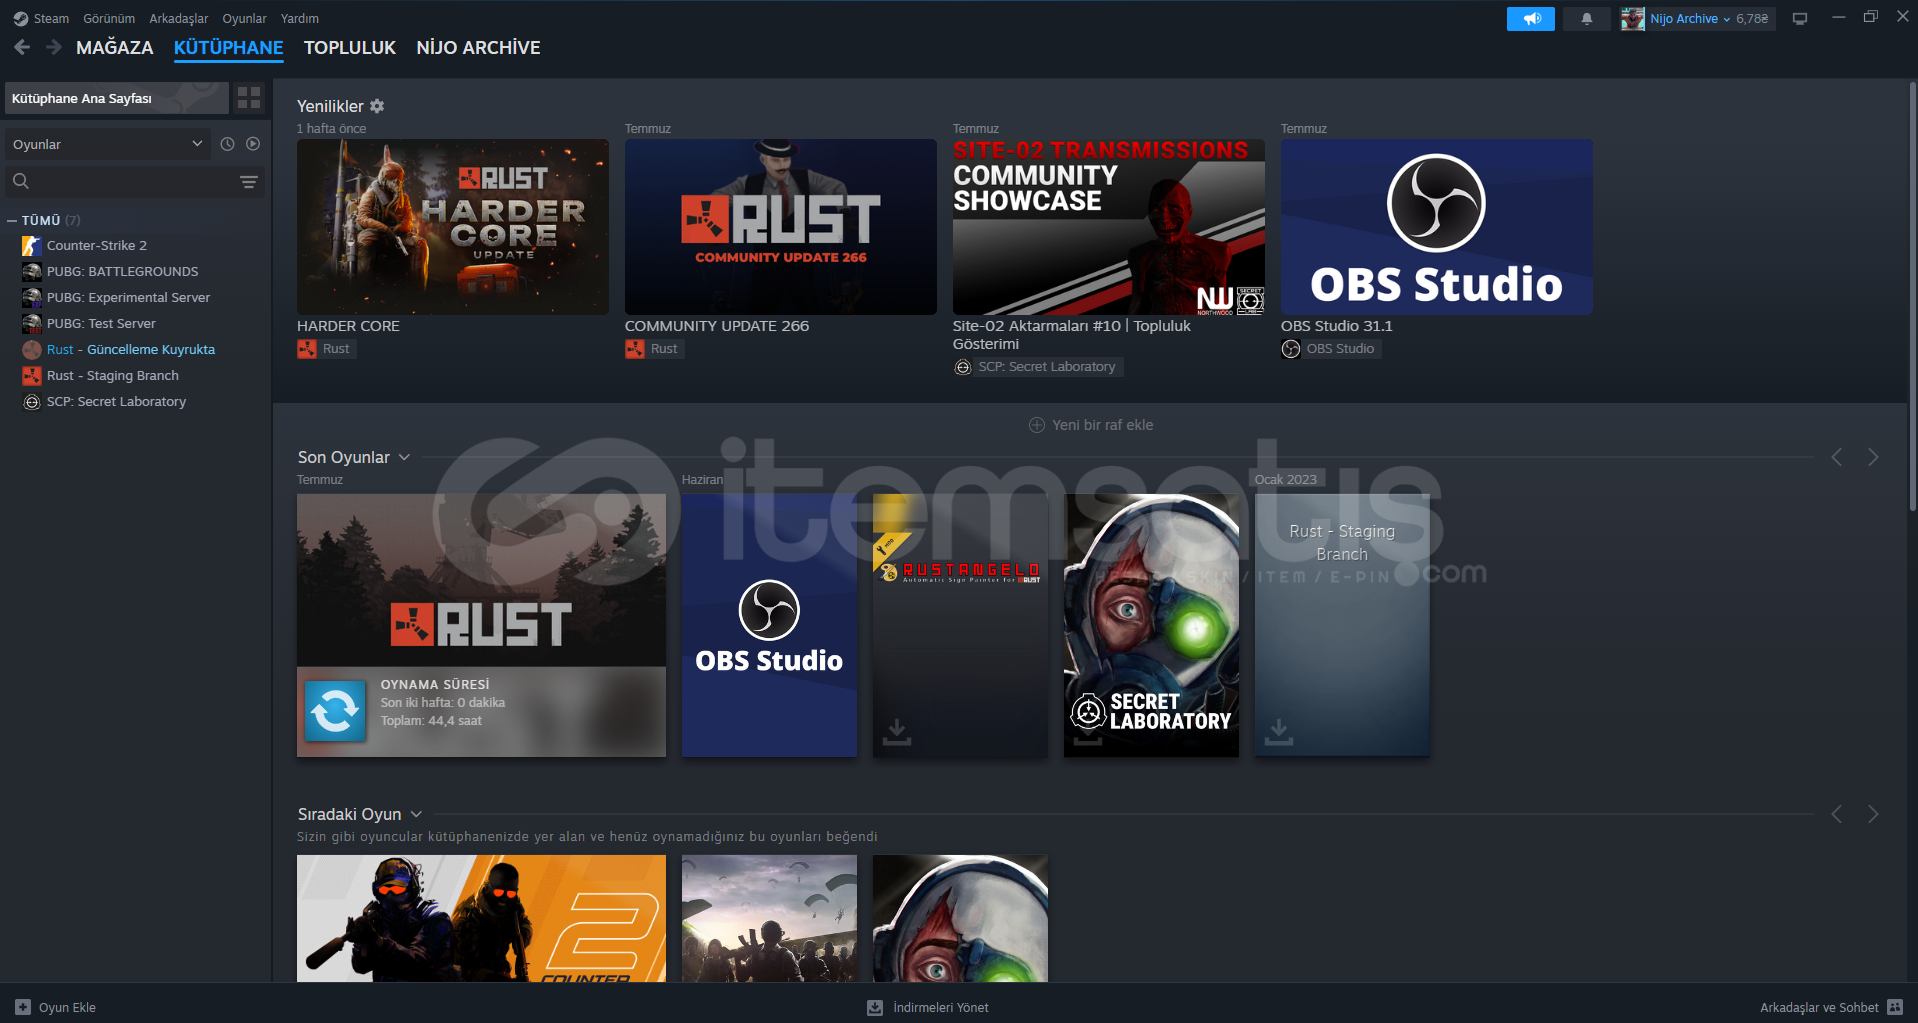This screenshot has height=1023, width=1918.
Task: Click the wallet balance 6,78₺
Action: click(1752, 19)
